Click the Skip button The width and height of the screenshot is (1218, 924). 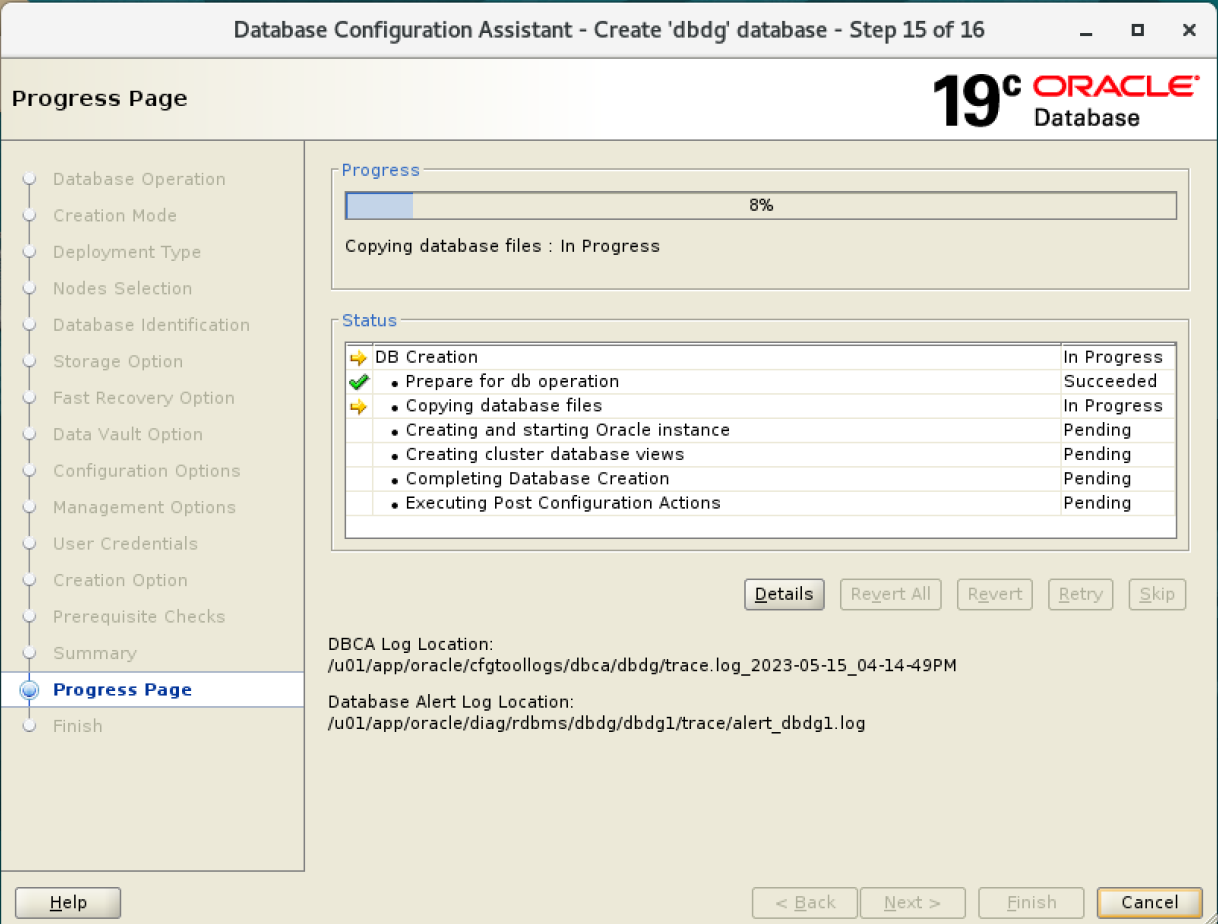[x=1157, y=594]
